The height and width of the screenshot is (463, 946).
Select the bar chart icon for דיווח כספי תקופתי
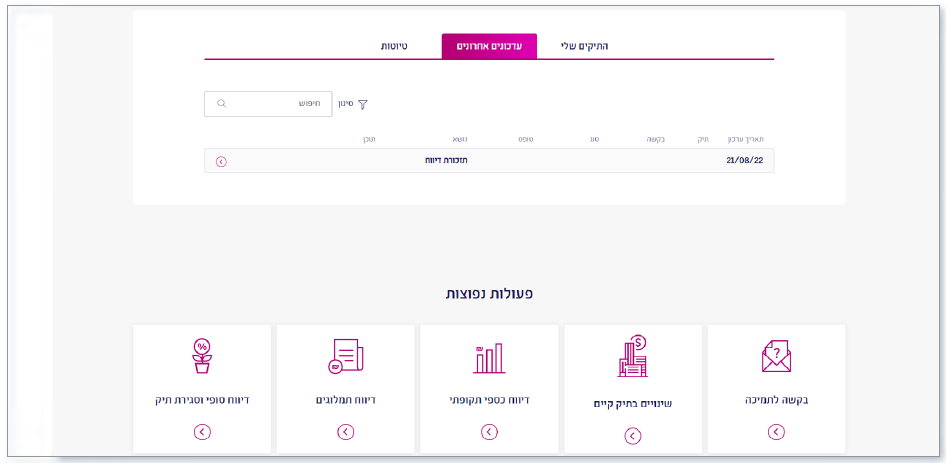point(489,358)
